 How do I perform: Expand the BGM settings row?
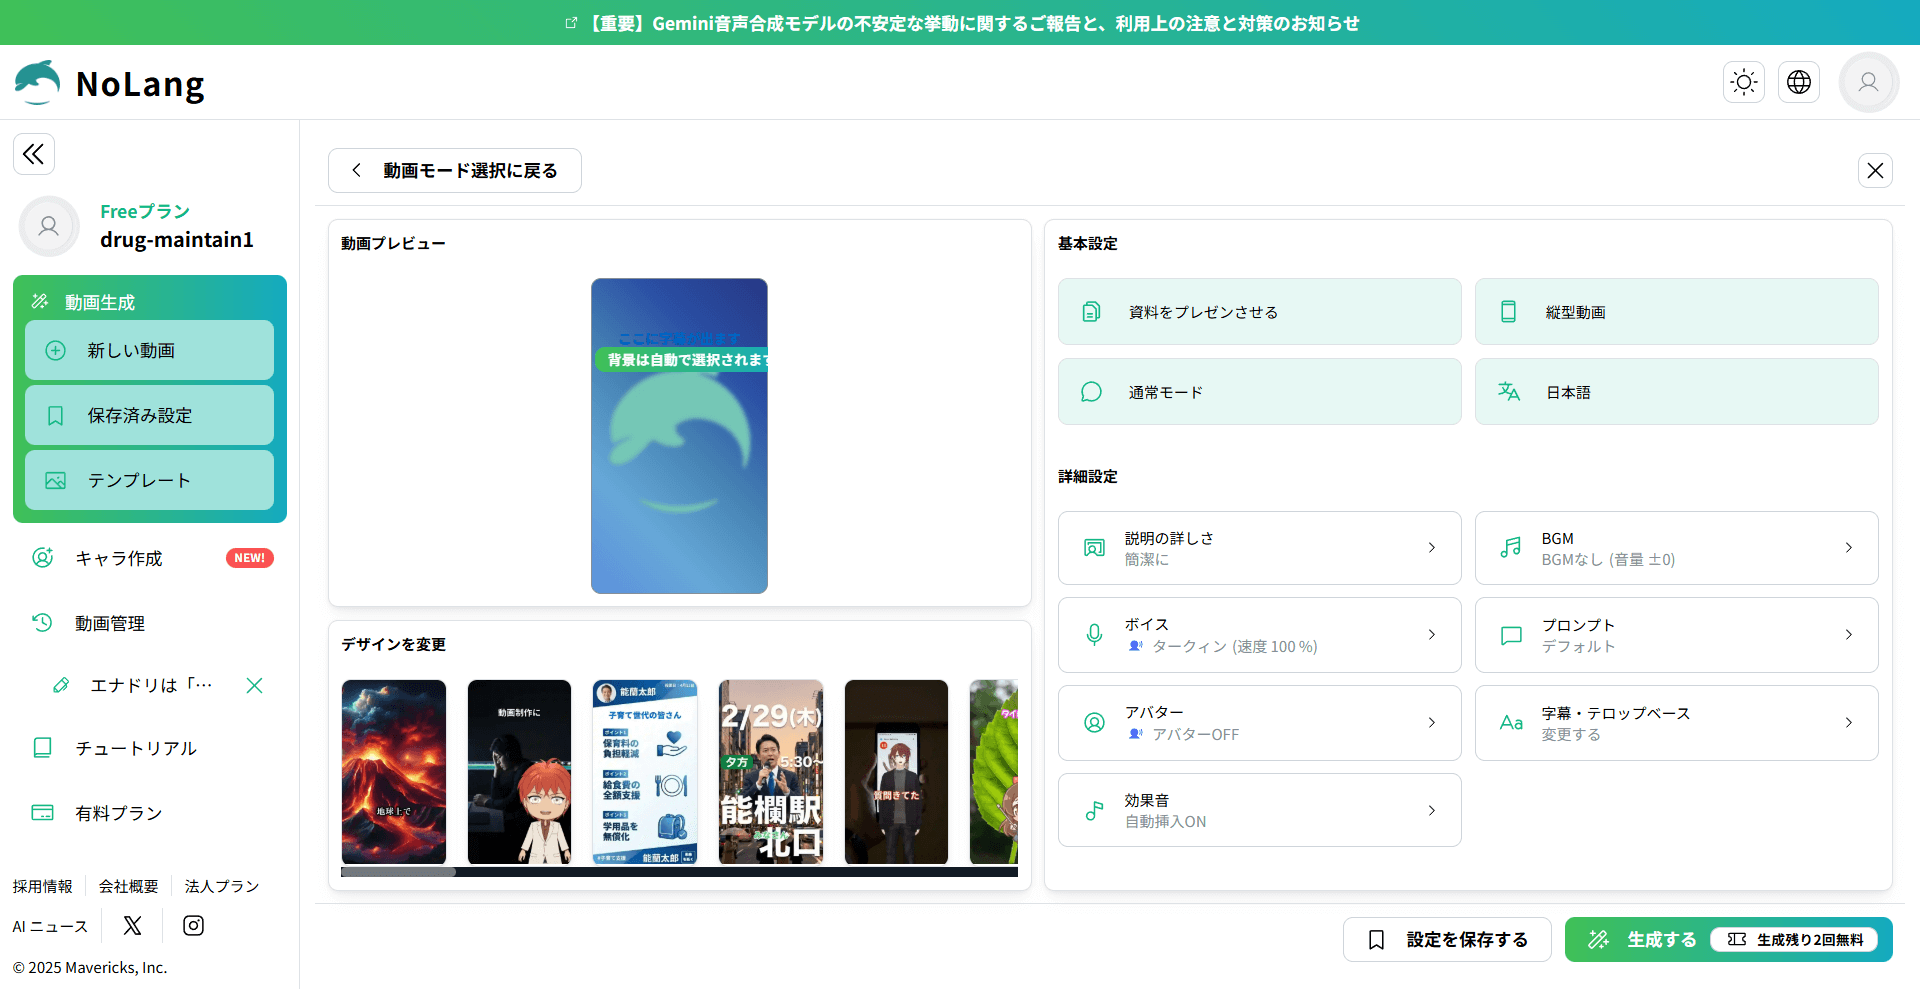[1676, 548]
